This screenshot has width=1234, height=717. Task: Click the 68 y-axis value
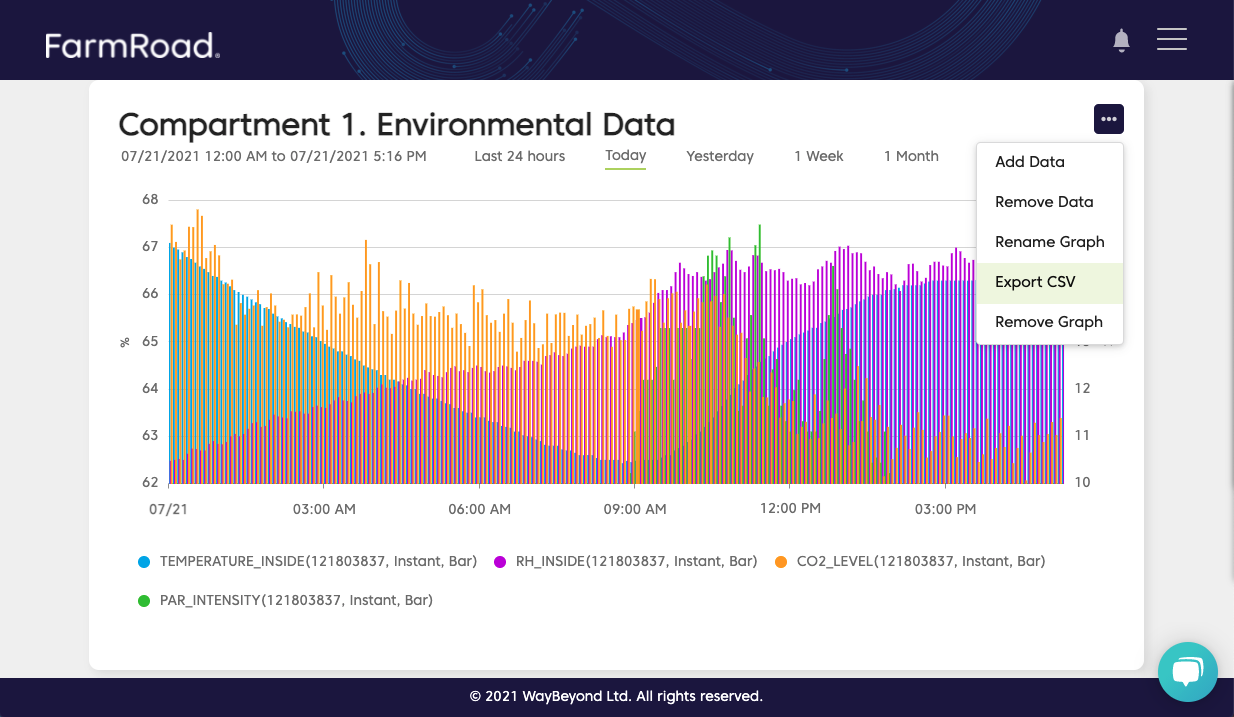click(x=150, y=199)
